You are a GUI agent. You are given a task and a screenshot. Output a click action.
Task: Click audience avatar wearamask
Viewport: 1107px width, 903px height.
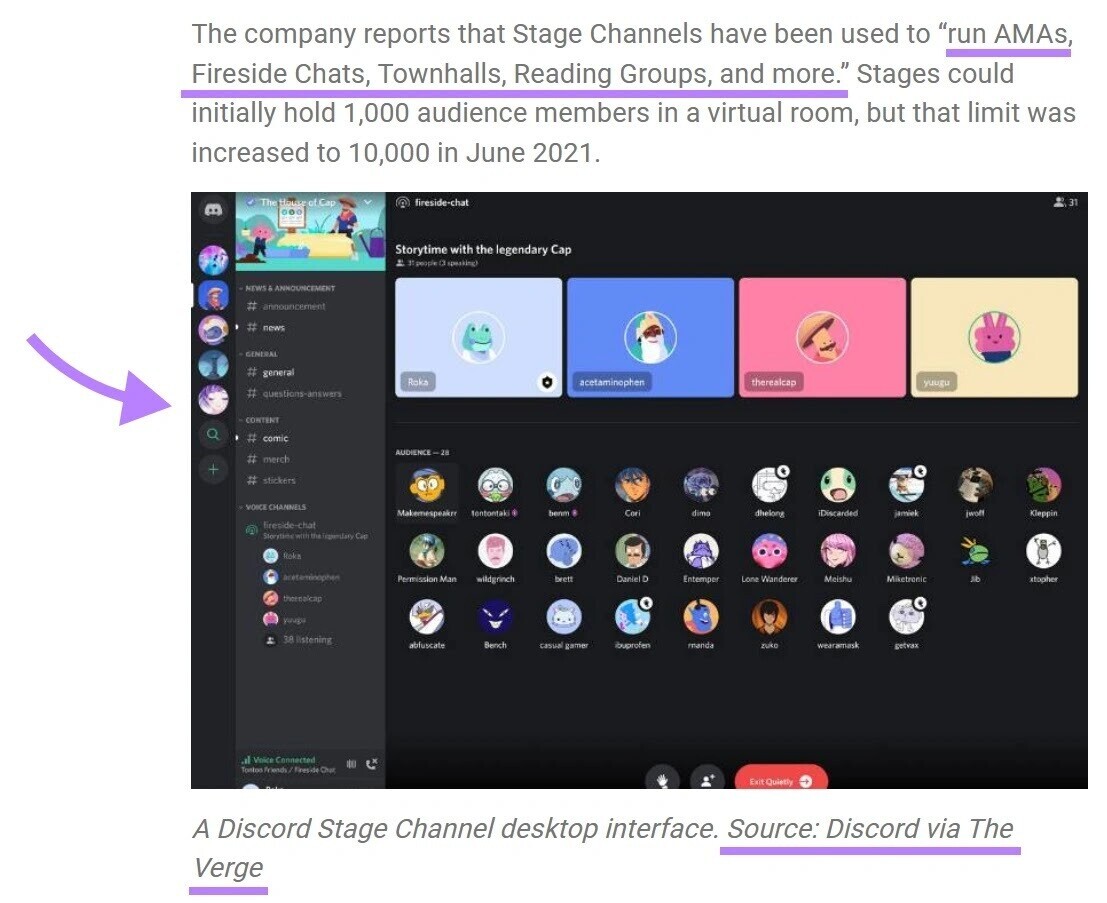coord(838,616)
